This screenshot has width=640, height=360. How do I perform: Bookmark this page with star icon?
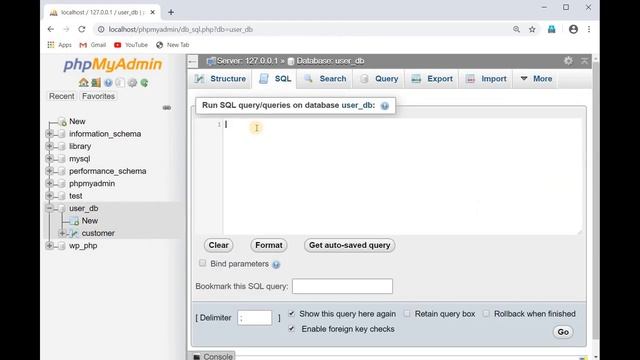coord(532,29)
